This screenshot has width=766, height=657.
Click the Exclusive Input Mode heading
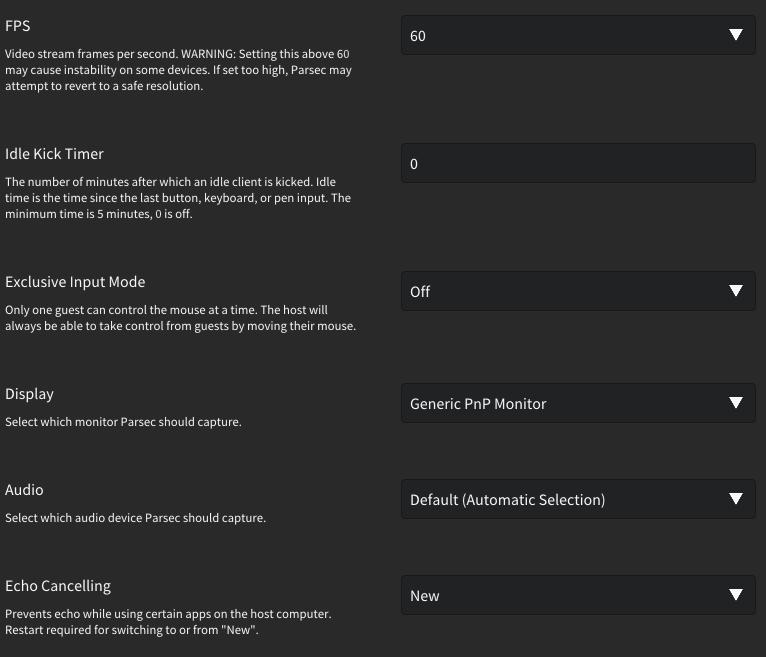(75, 282)
